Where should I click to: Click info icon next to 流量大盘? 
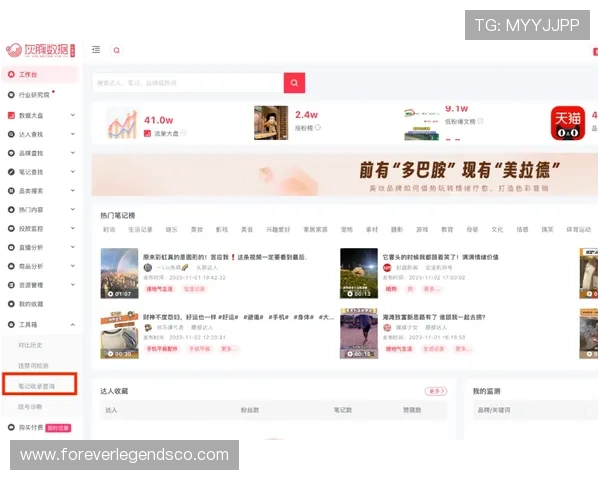[x=183, y=133]
